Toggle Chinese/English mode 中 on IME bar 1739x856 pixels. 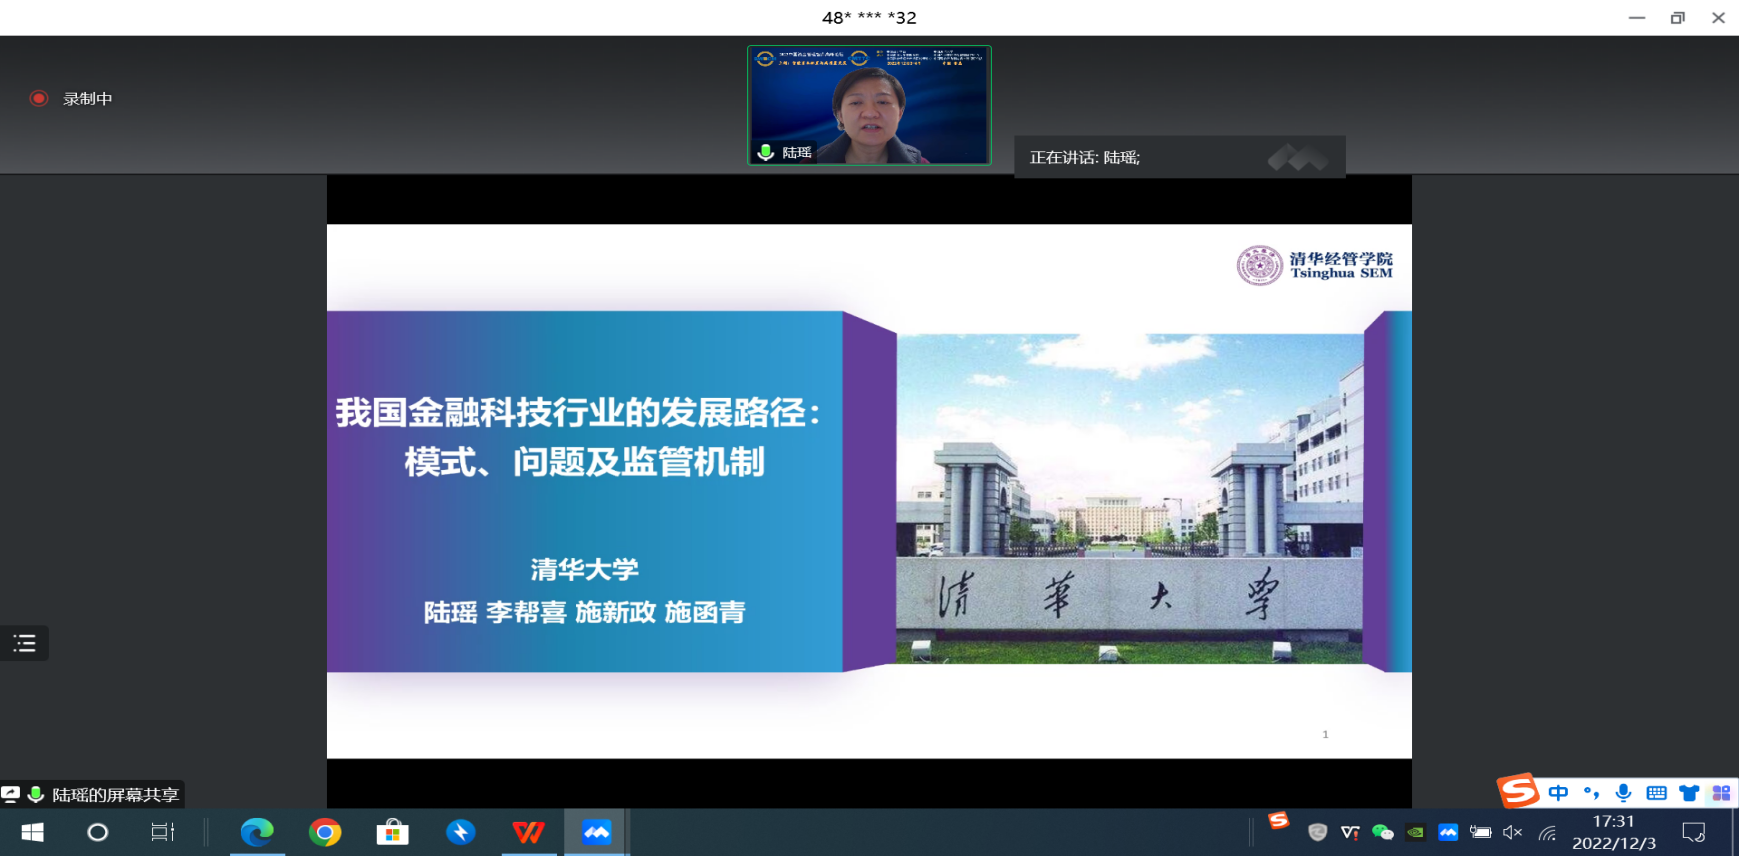click(x=1558, y=793)
